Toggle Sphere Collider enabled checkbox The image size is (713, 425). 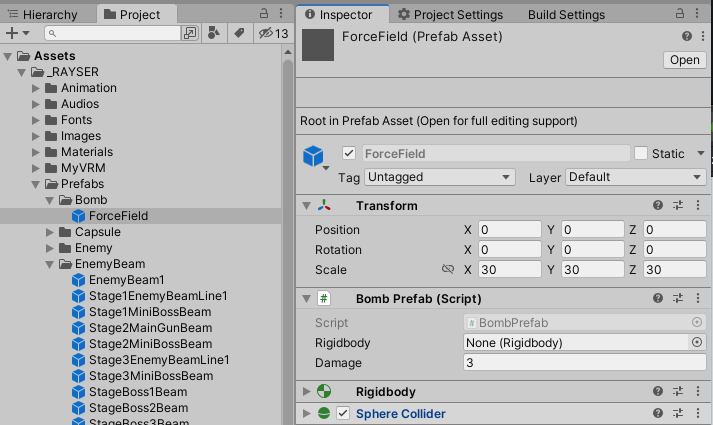coord(343,413)
